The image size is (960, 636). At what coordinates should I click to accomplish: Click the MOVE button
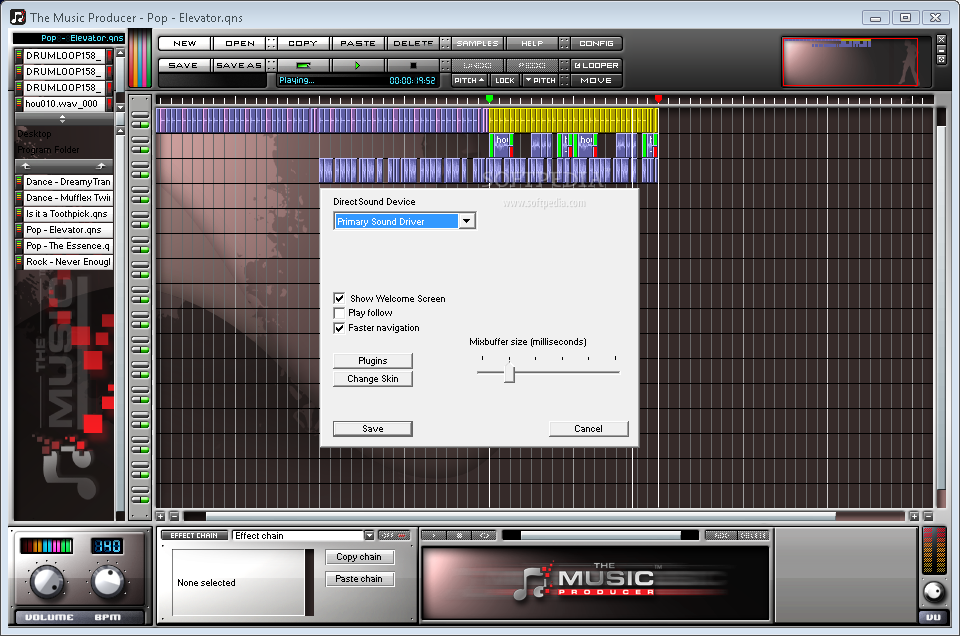(596, 80)
